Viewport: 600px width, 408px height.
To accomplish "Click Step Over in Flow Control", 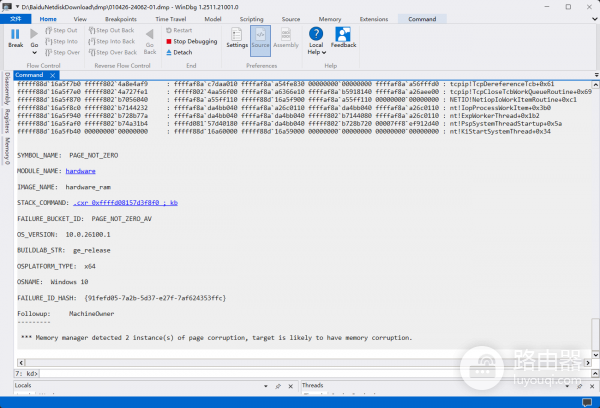I will pyautogui.click(x=62, y=52).
